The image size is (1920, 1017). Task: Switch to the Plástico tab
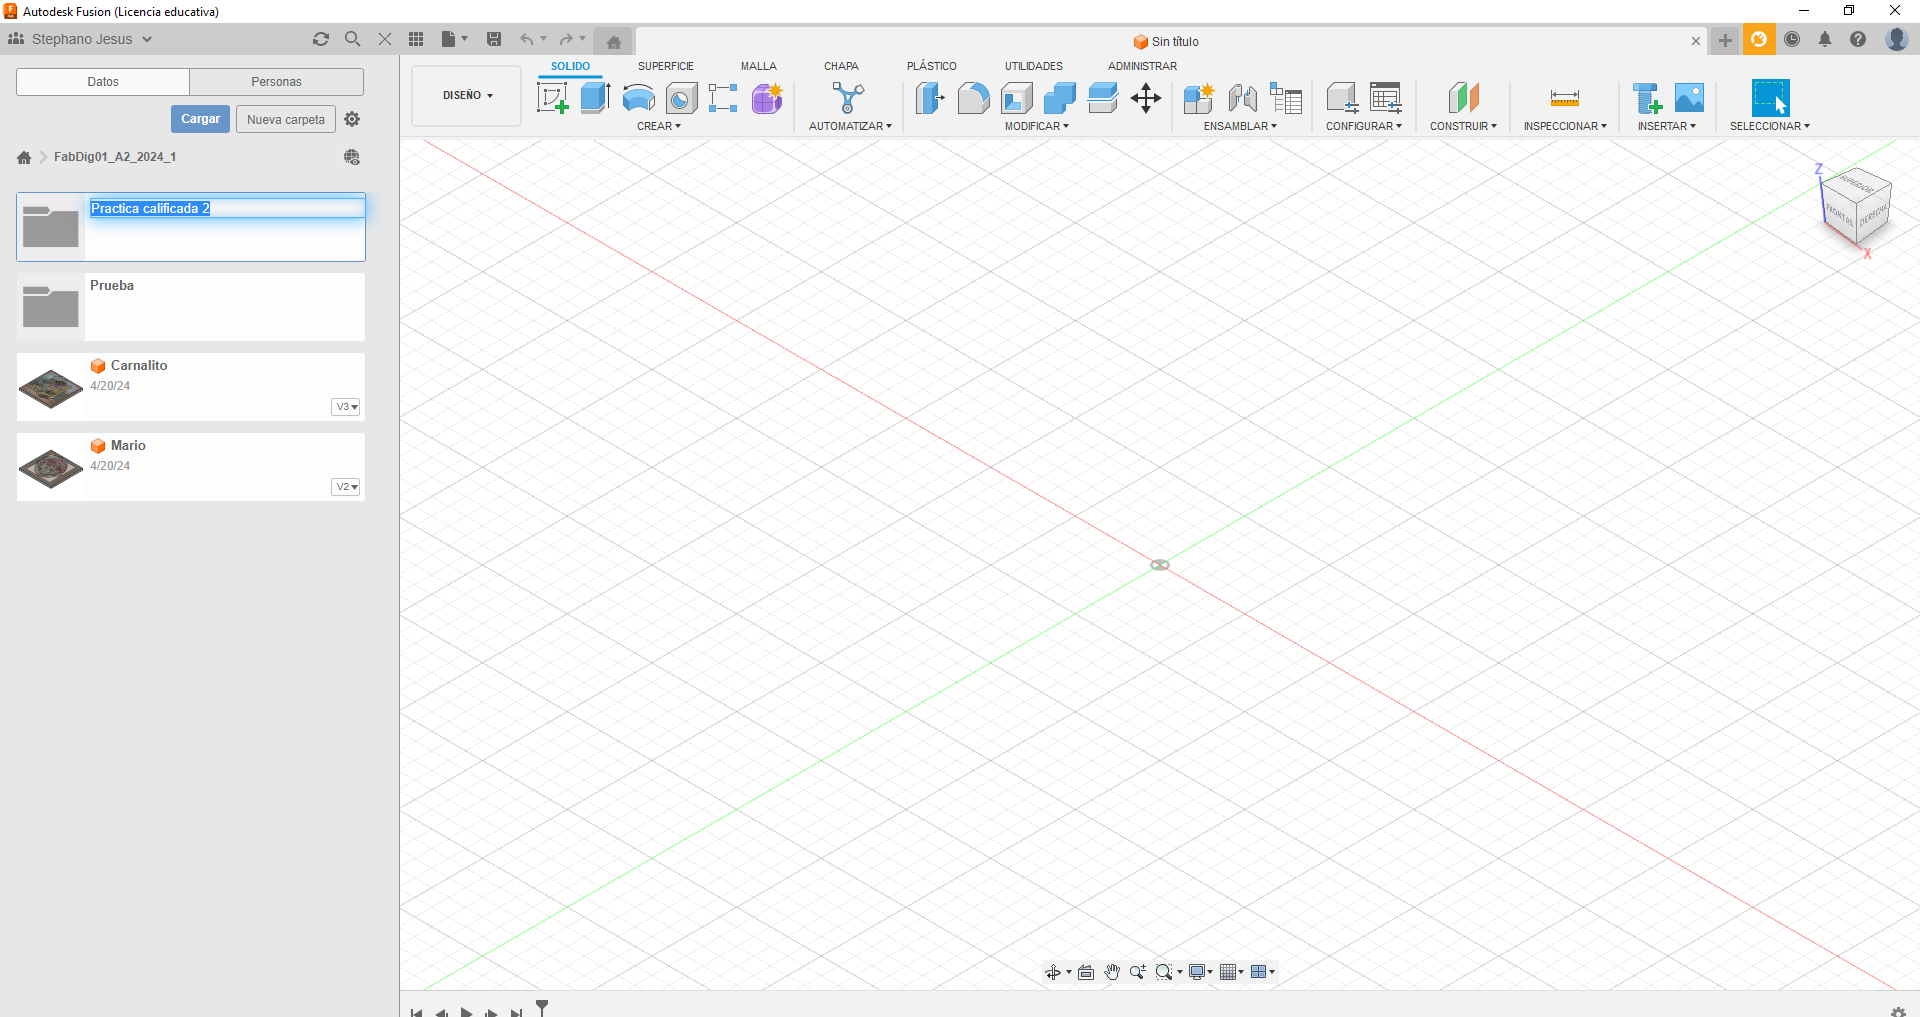tap(932, 66)
